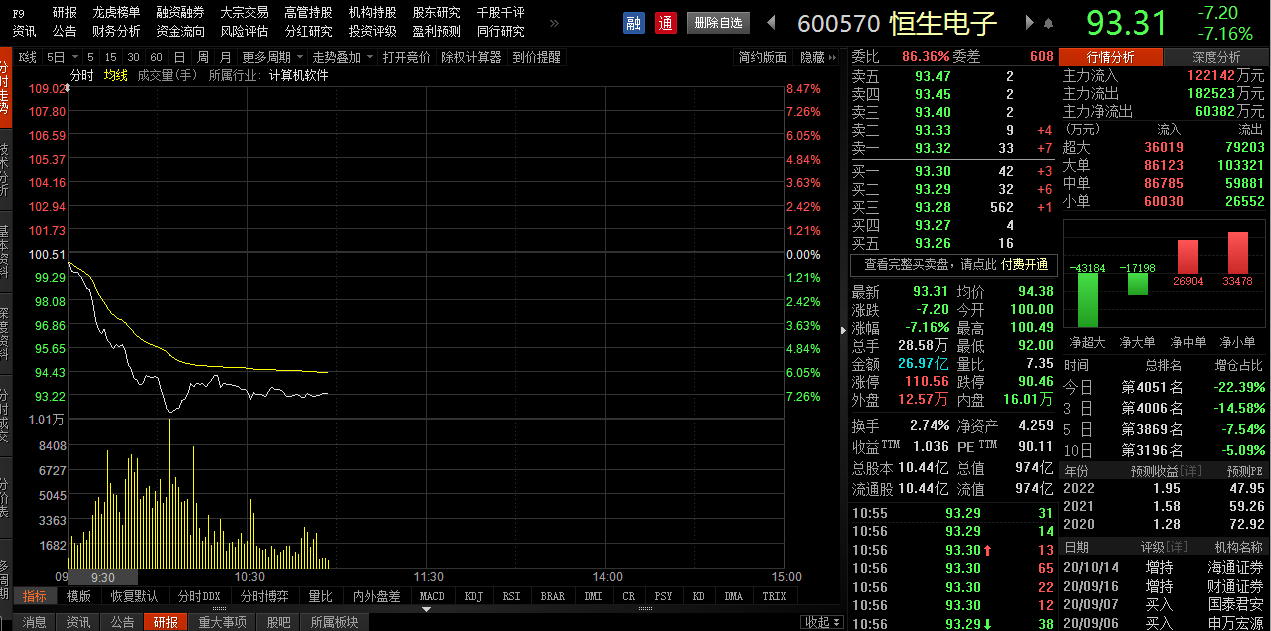
Task: Open the 融资融券 menu item
Action: pyautogui.click(x=180, y=13)
